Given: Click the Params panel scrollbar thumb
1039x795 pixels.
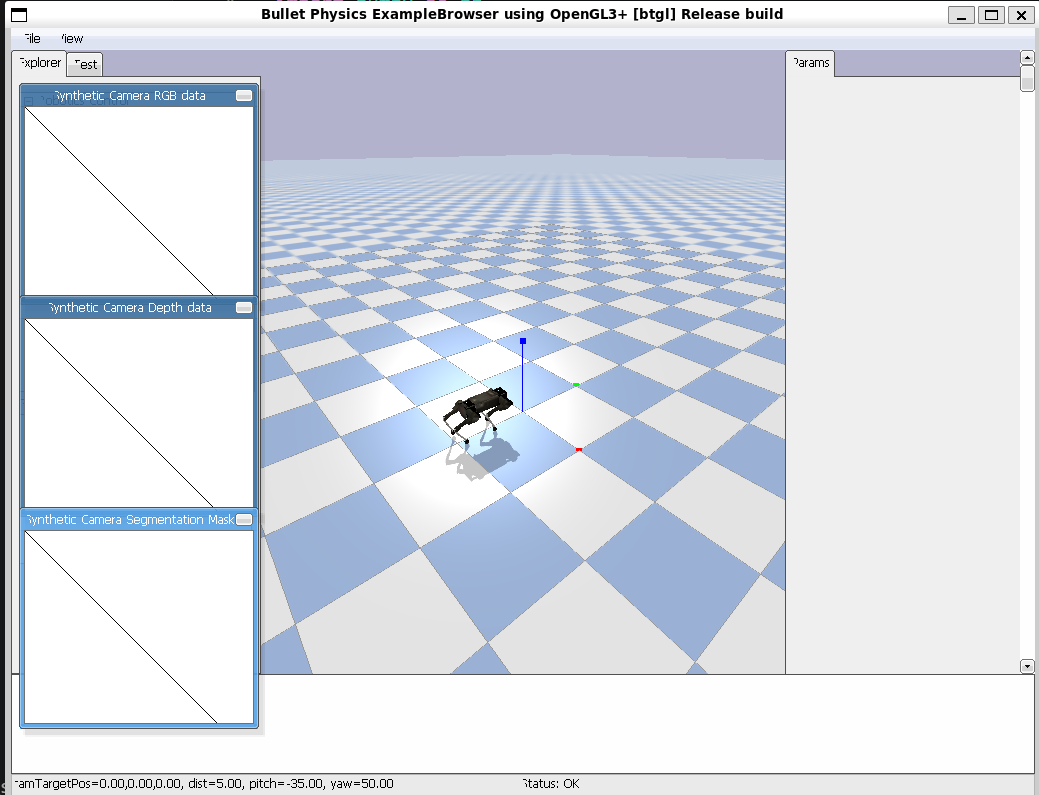Looking at the screenshot, I should 1027,79.
